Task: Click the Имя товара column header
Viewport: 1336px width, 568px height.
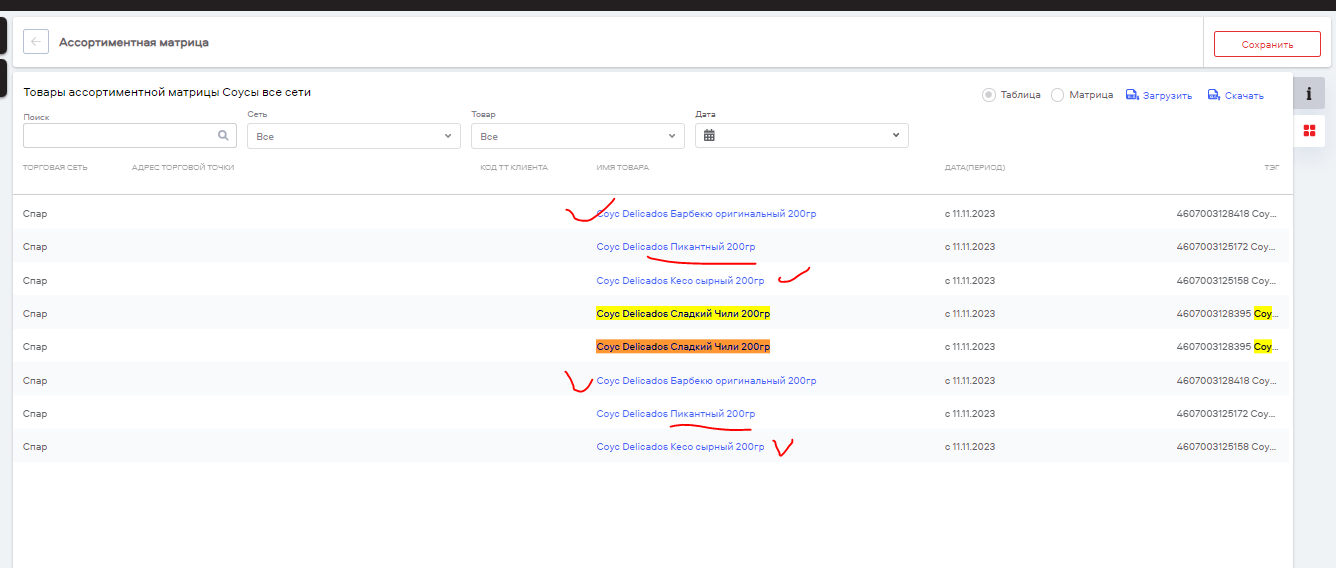Action: [622, 168]
